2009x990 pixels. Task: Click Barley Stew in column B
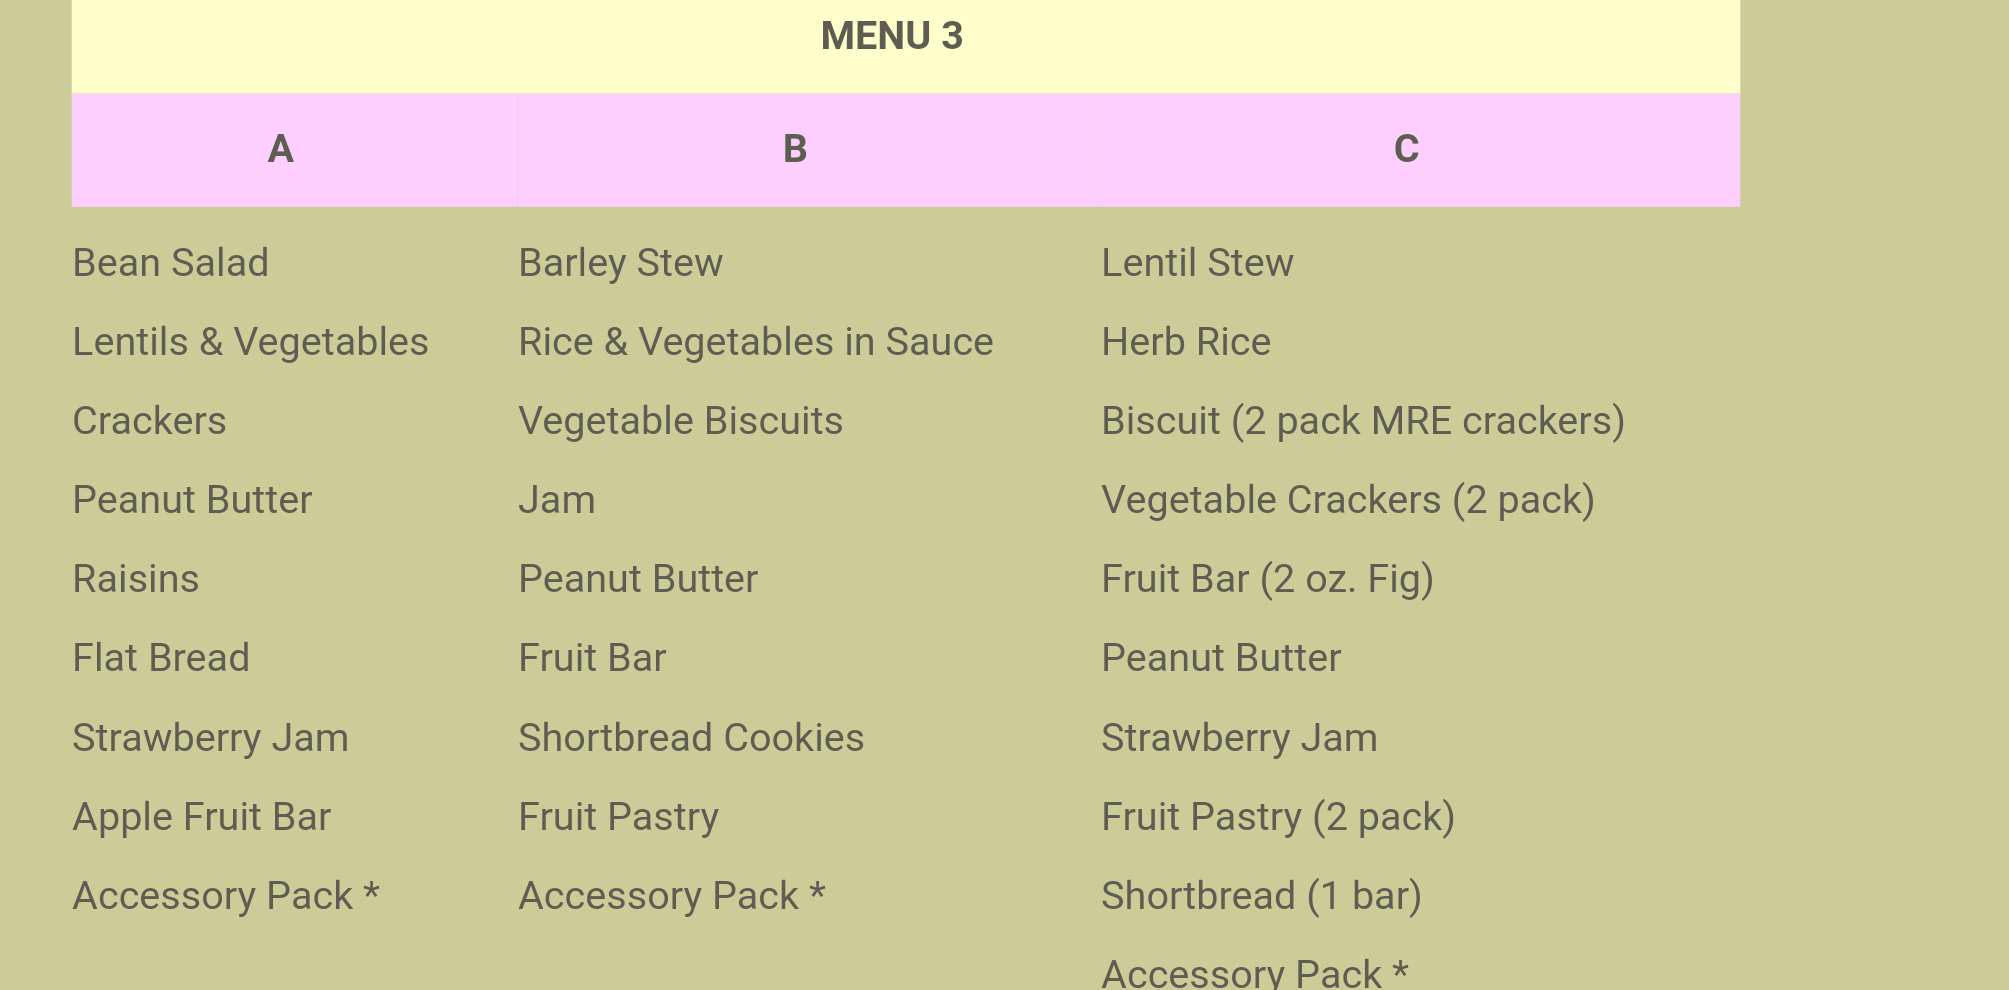click(620, 263)
